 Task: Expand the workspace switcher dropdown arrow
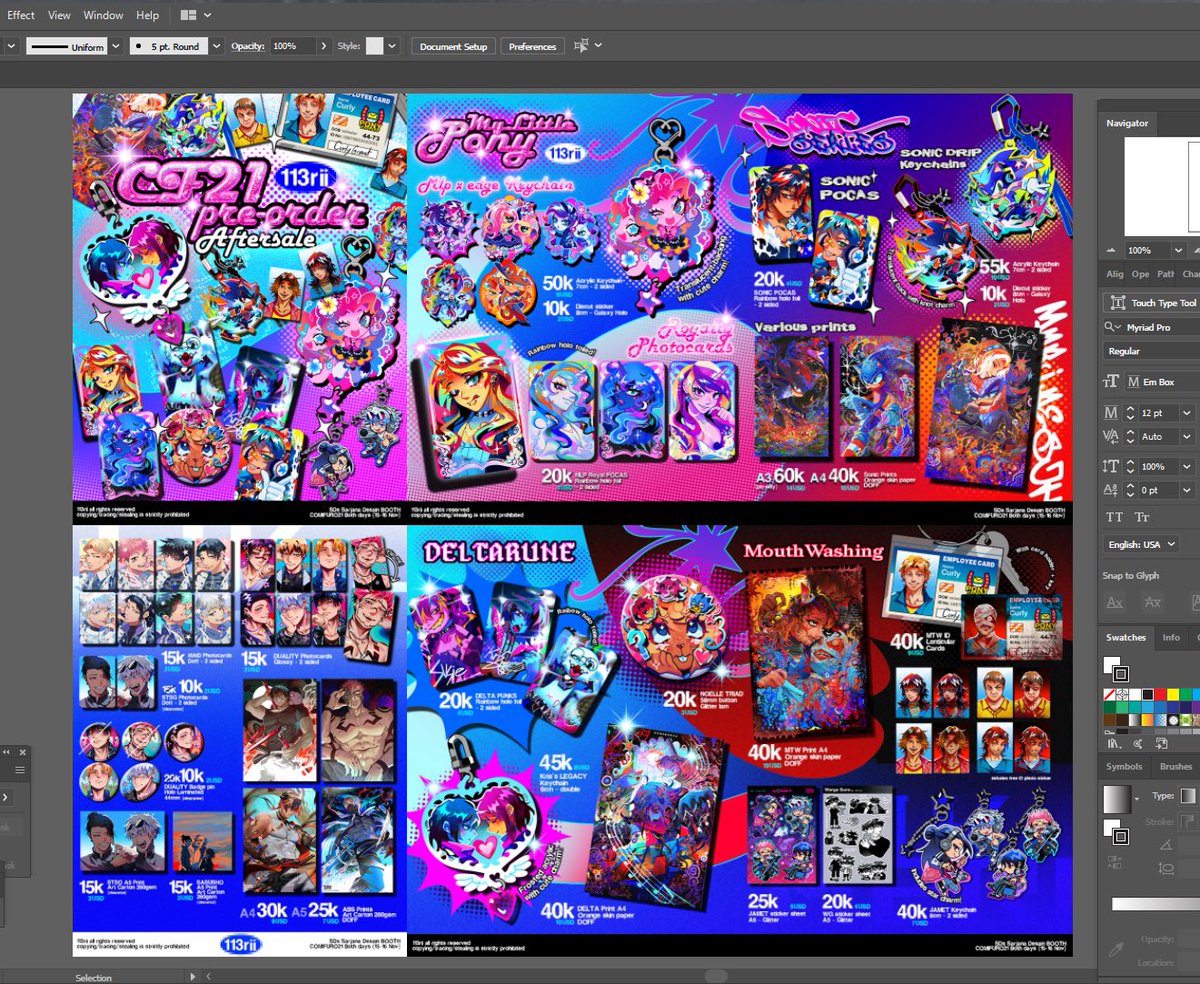point(207,16)
